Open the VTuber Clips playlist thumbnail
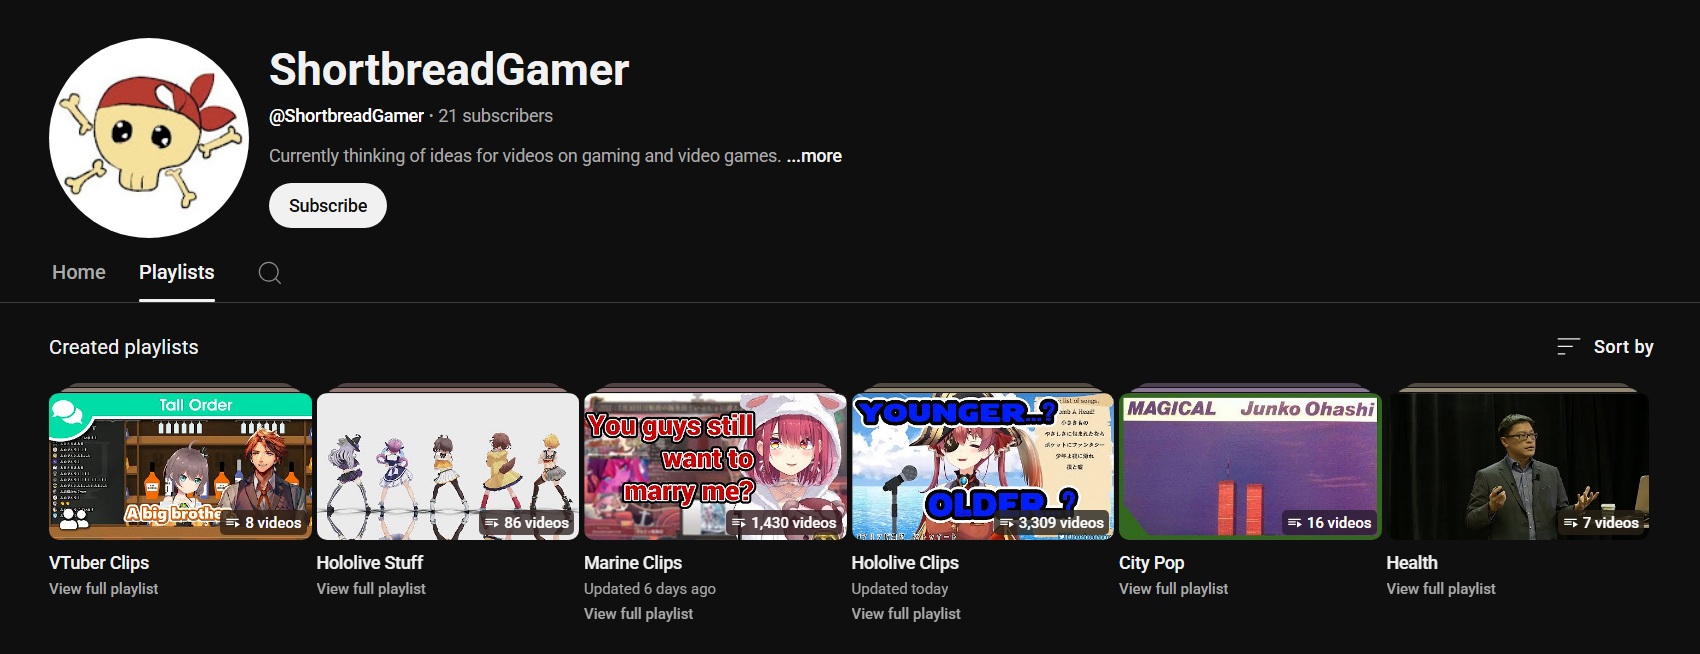 [180, 466]
